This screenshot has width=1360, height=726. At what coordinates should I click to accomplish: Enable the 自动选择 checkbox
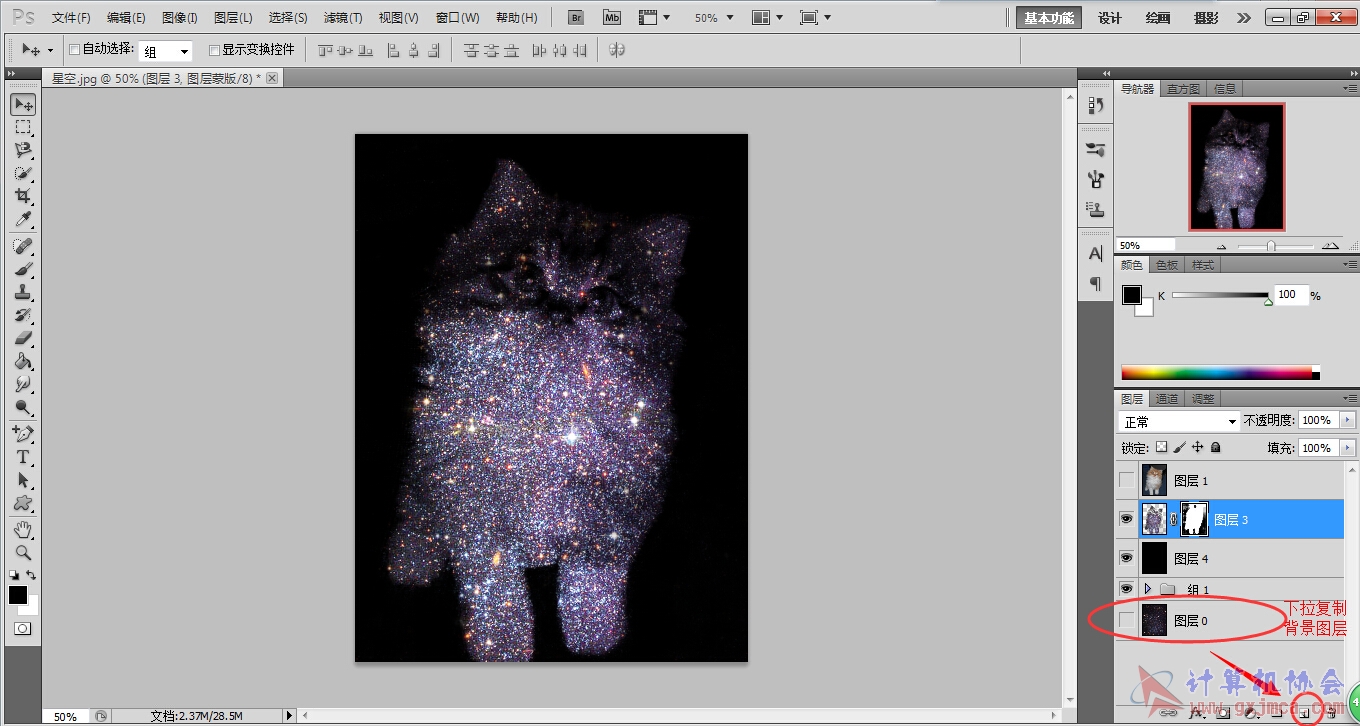[74, 49]
